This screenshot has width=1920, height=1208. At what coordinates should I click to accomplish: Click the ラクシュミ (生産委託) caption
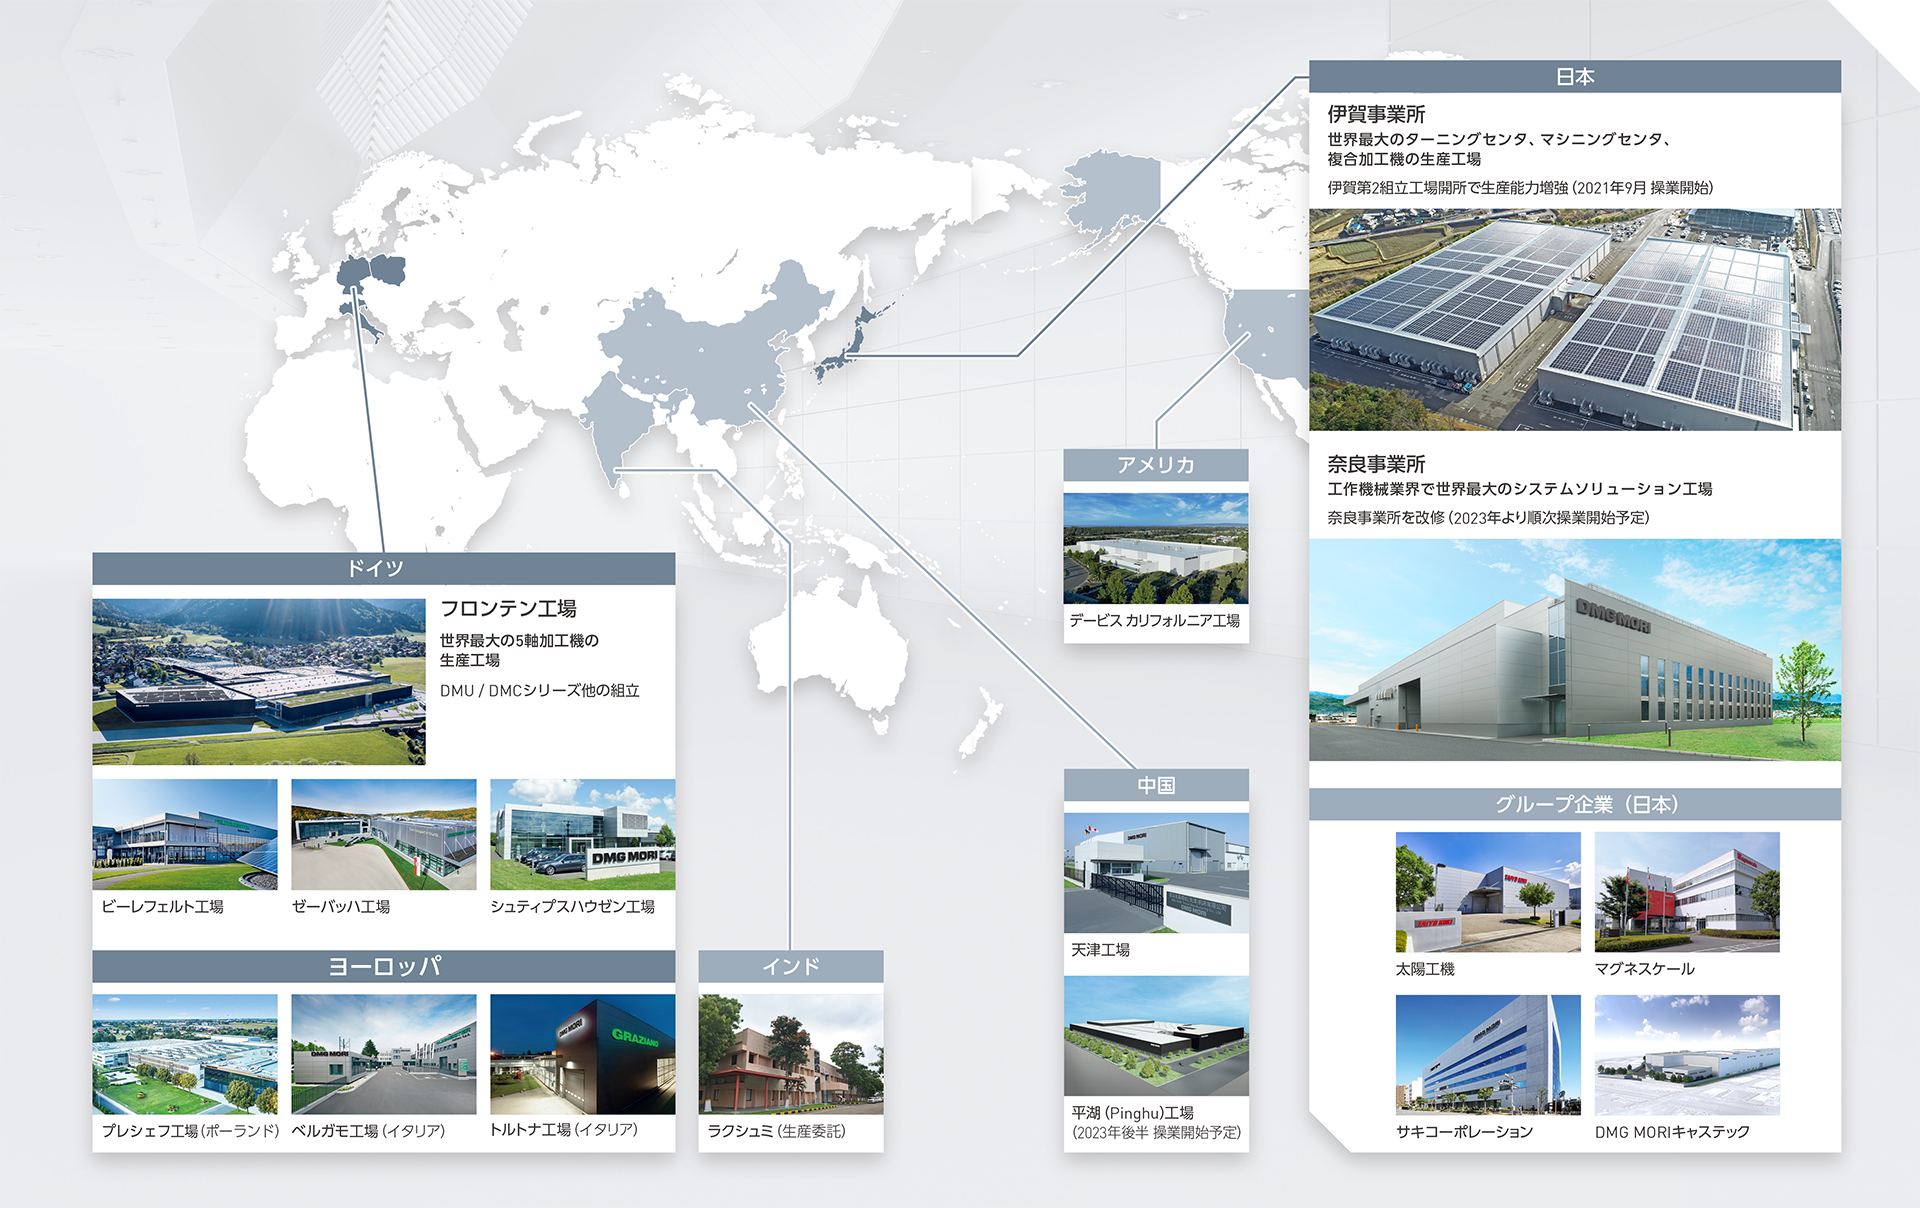click(x=776, y=1131)
